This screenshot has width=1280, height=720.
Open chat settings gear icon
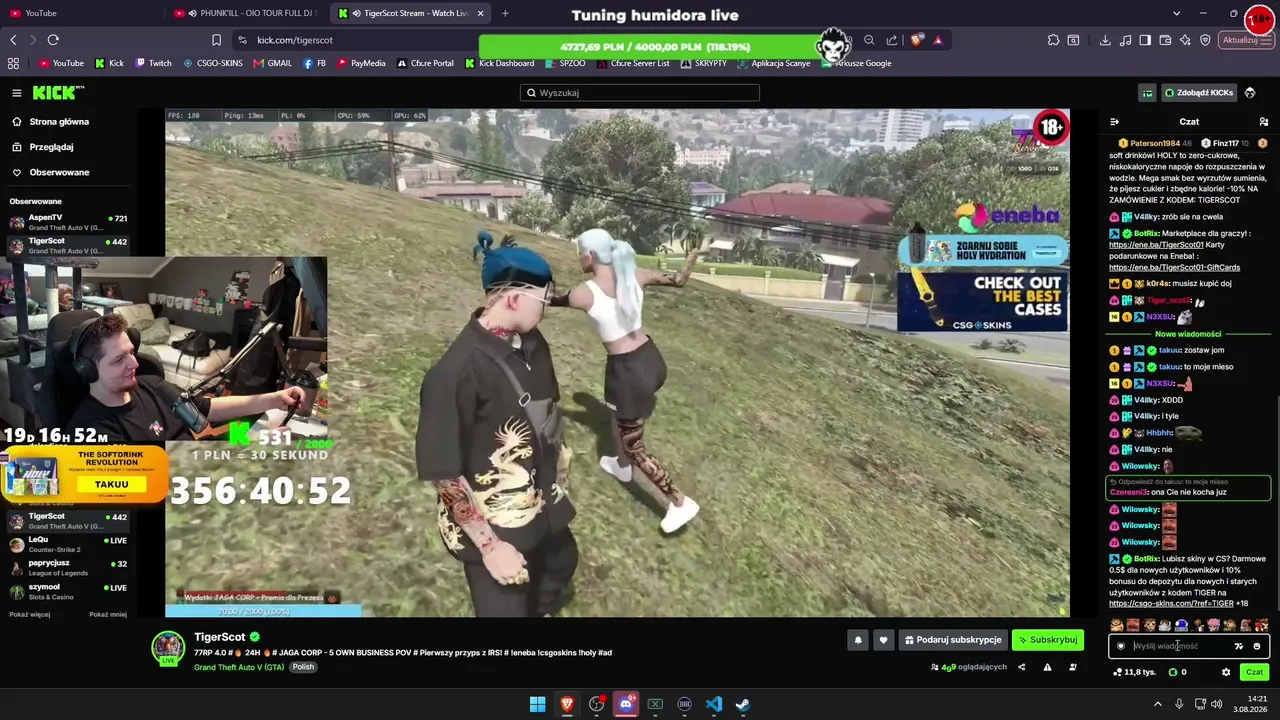(1226, 672)
